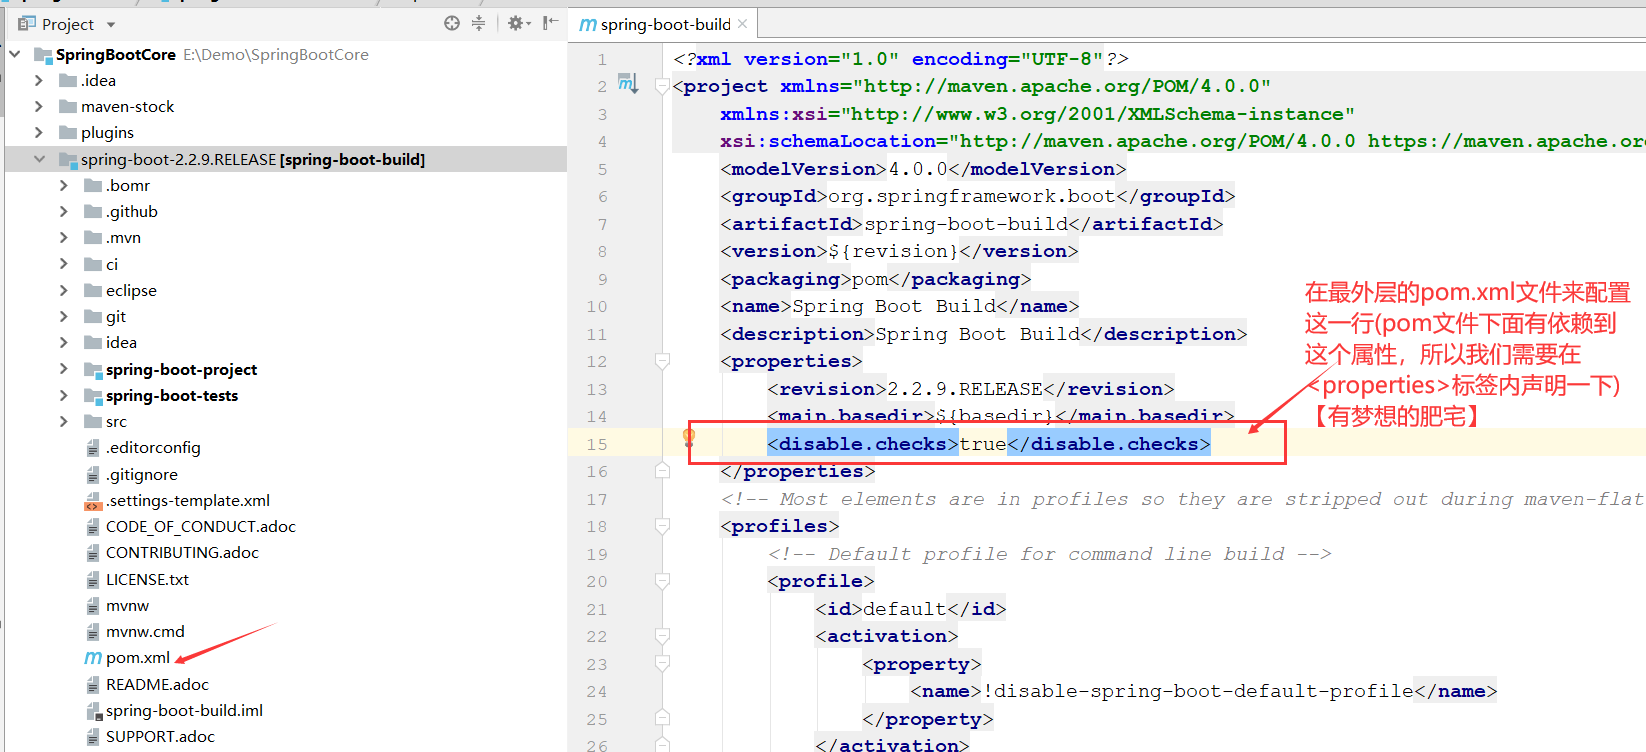
Task: Select the ci folder
Action: [x=112, y=264]
